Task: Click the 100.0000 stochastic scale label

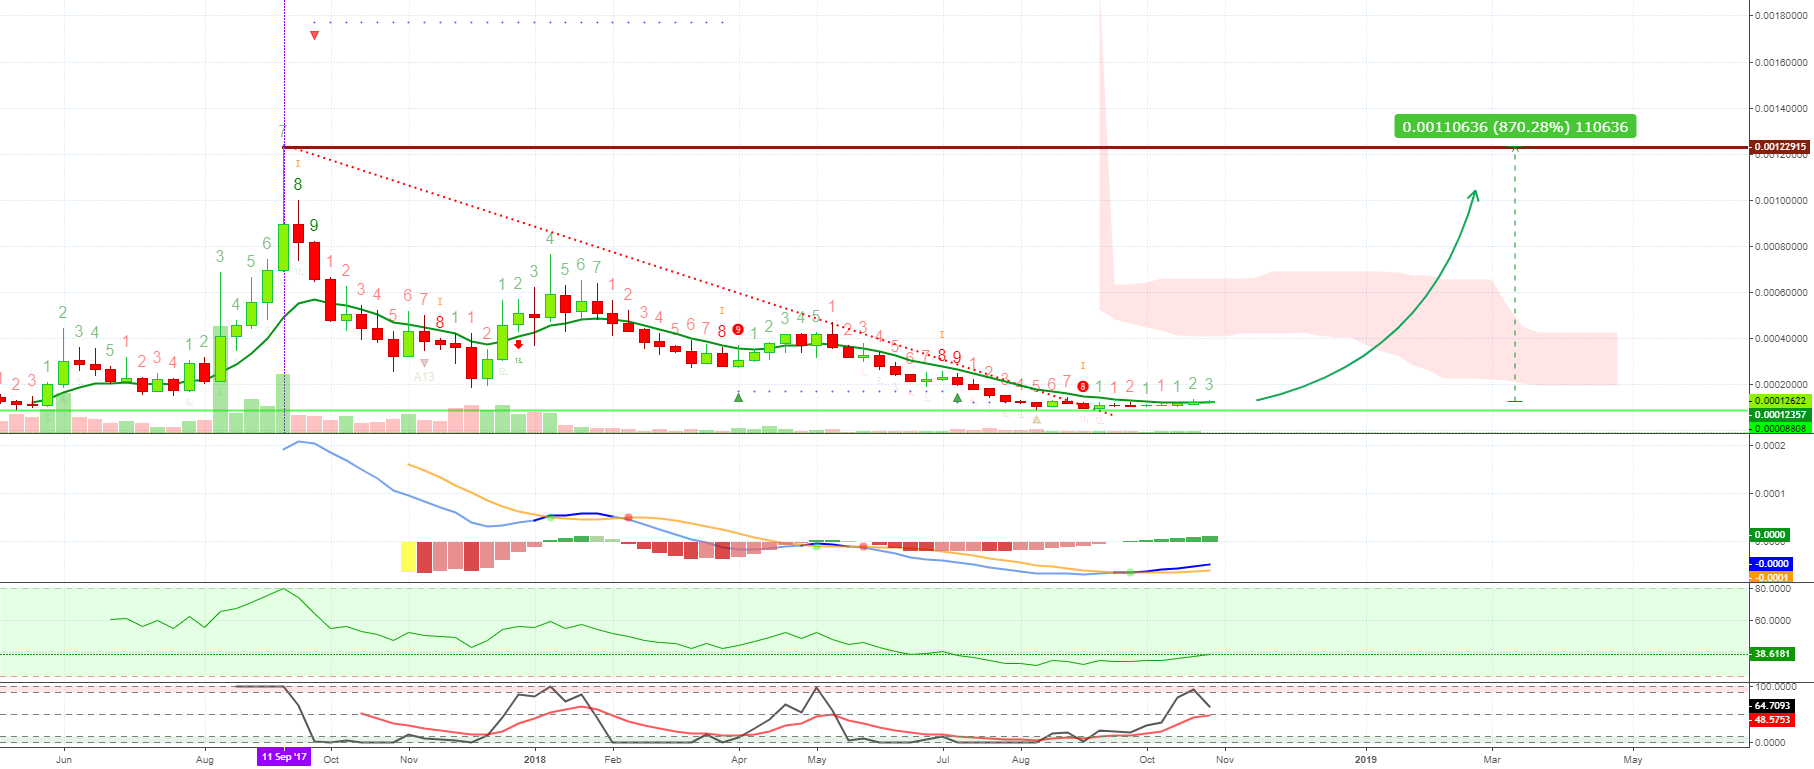Action: pos(1775,687)
